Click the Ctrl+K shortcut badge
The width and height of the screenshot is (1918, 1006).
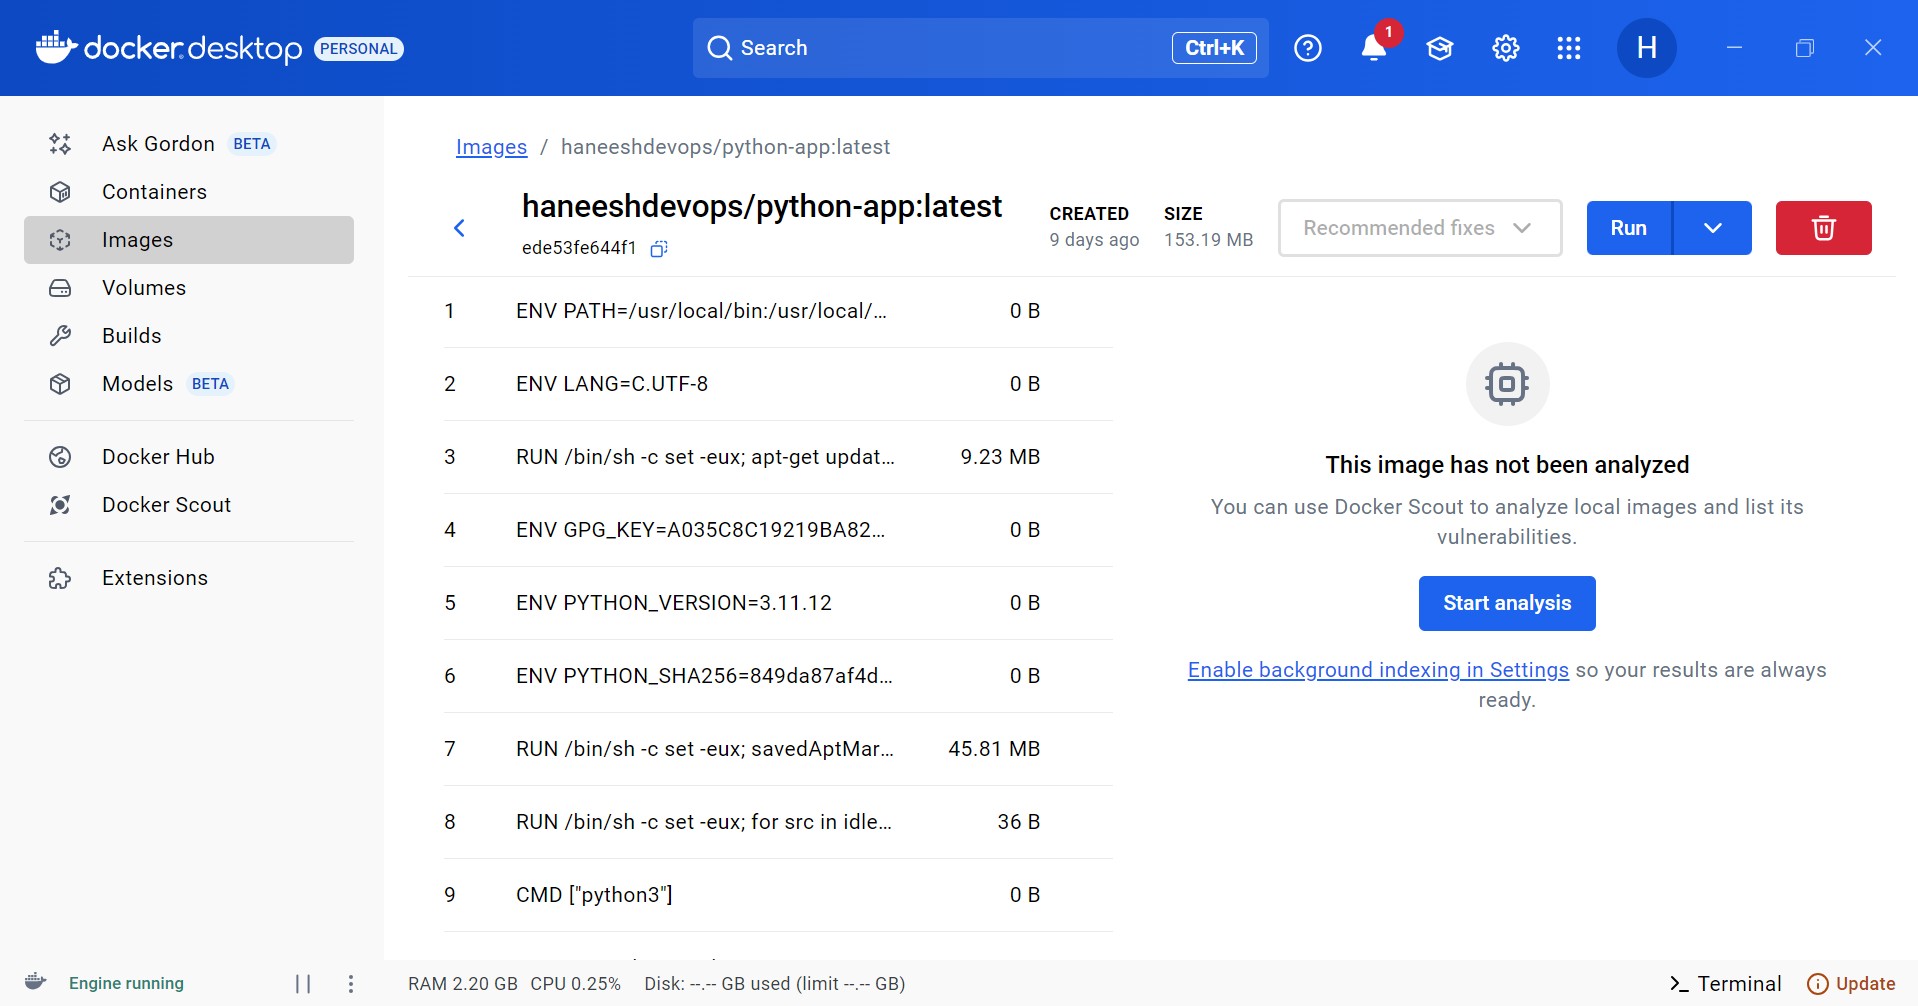coord(1214,48)
